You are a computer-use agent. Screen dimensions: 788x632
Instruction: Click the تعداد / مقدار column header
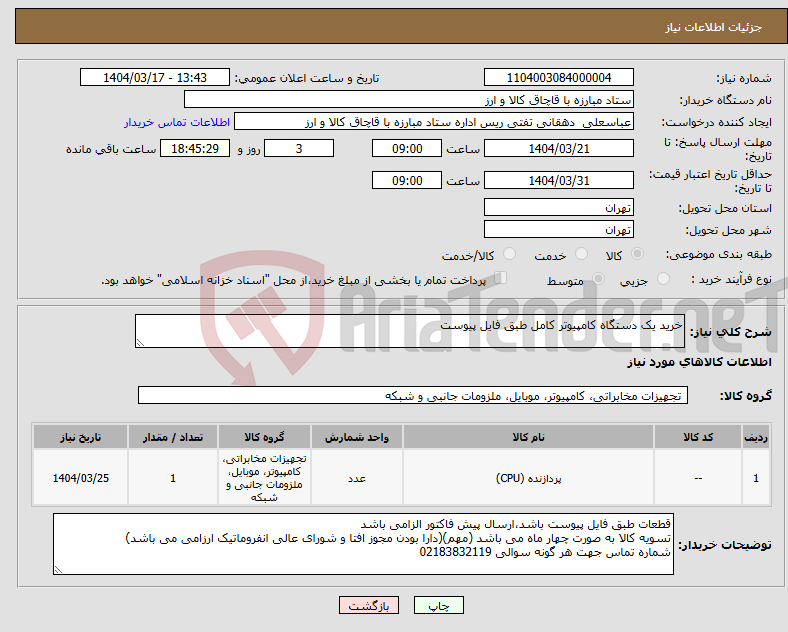pos(173,437)
